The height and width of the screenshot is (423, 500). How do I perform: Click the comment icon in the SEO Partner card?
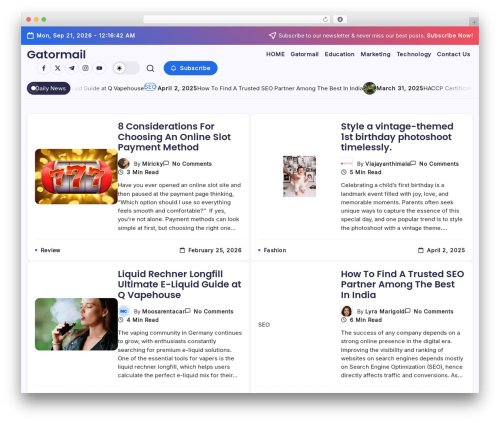408,311
